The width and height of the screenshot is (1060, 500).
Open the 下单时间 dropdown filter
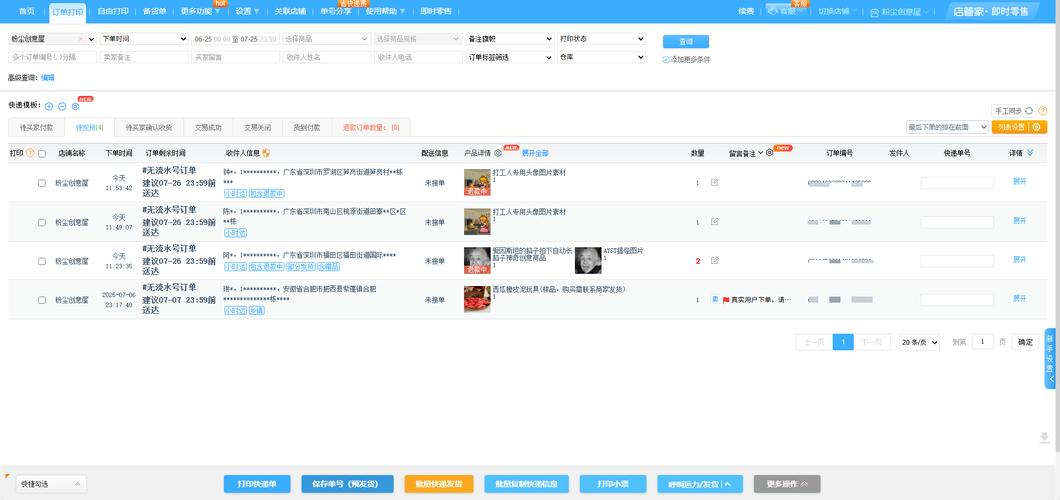click(x=144, y=39)
